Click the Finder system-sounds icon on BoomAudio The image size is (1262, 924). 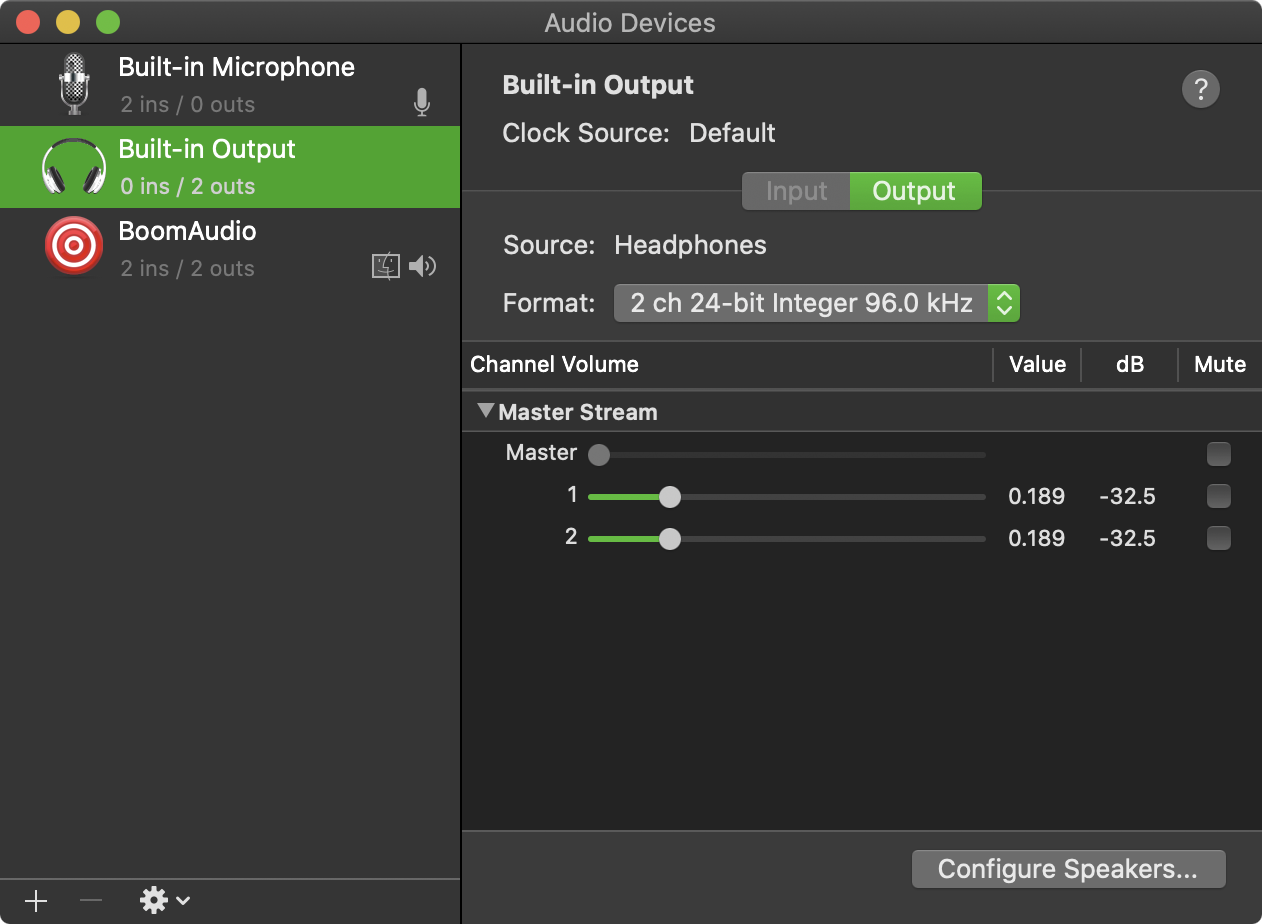(386, 266)
